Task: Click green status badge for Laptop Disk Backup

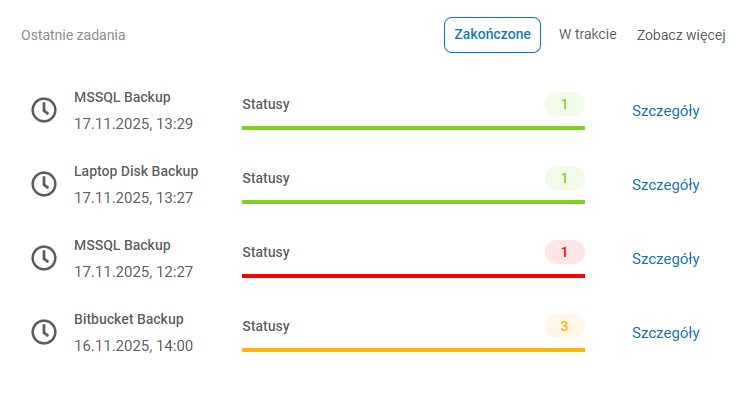Action: (564, 178)
